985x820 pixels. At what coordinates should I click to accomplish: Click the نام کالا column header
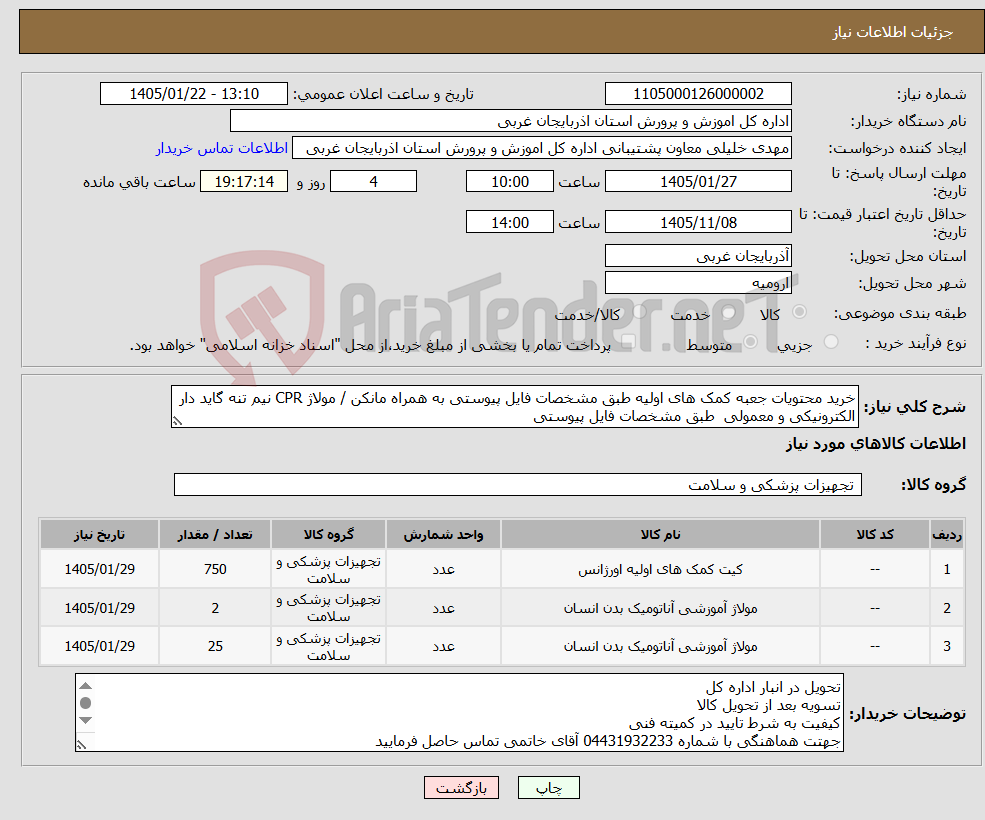pos(660,534)
